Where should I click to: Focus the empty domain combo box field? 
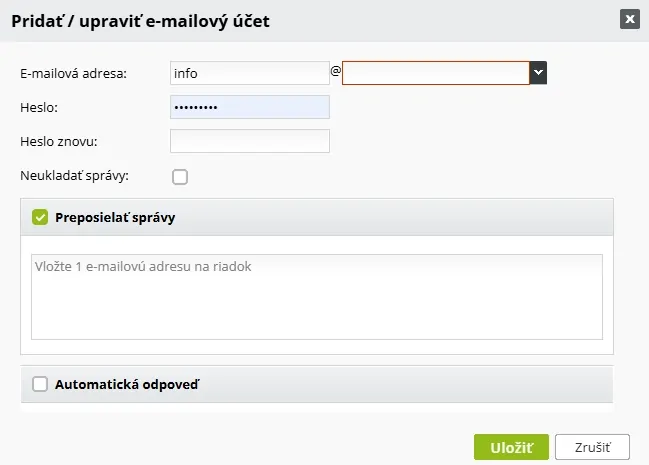click(x=435, y=73)
